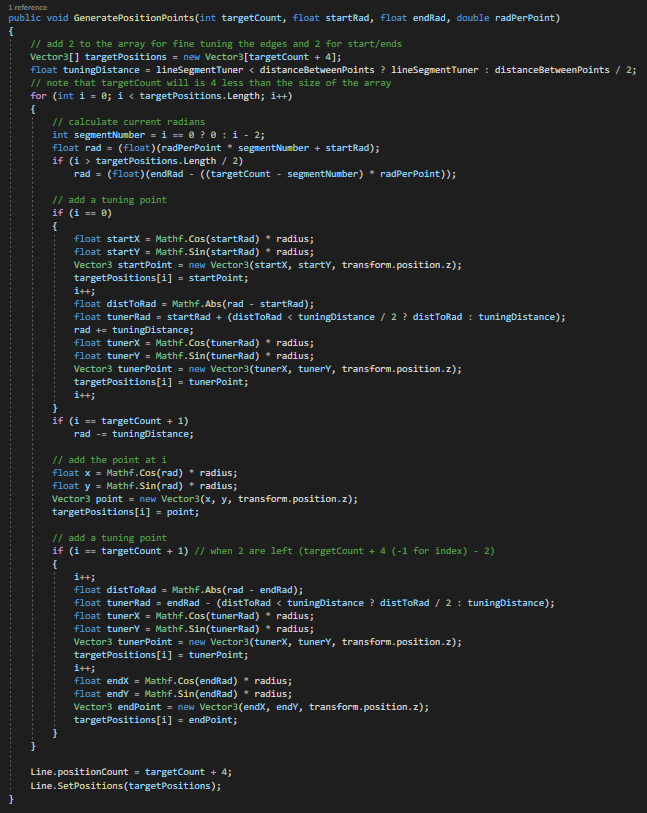This screenshot has width=647, height=813.
Task: Click the GeneratePositionPoints method name
Action: pyautogui.click(x=134, y=18)
